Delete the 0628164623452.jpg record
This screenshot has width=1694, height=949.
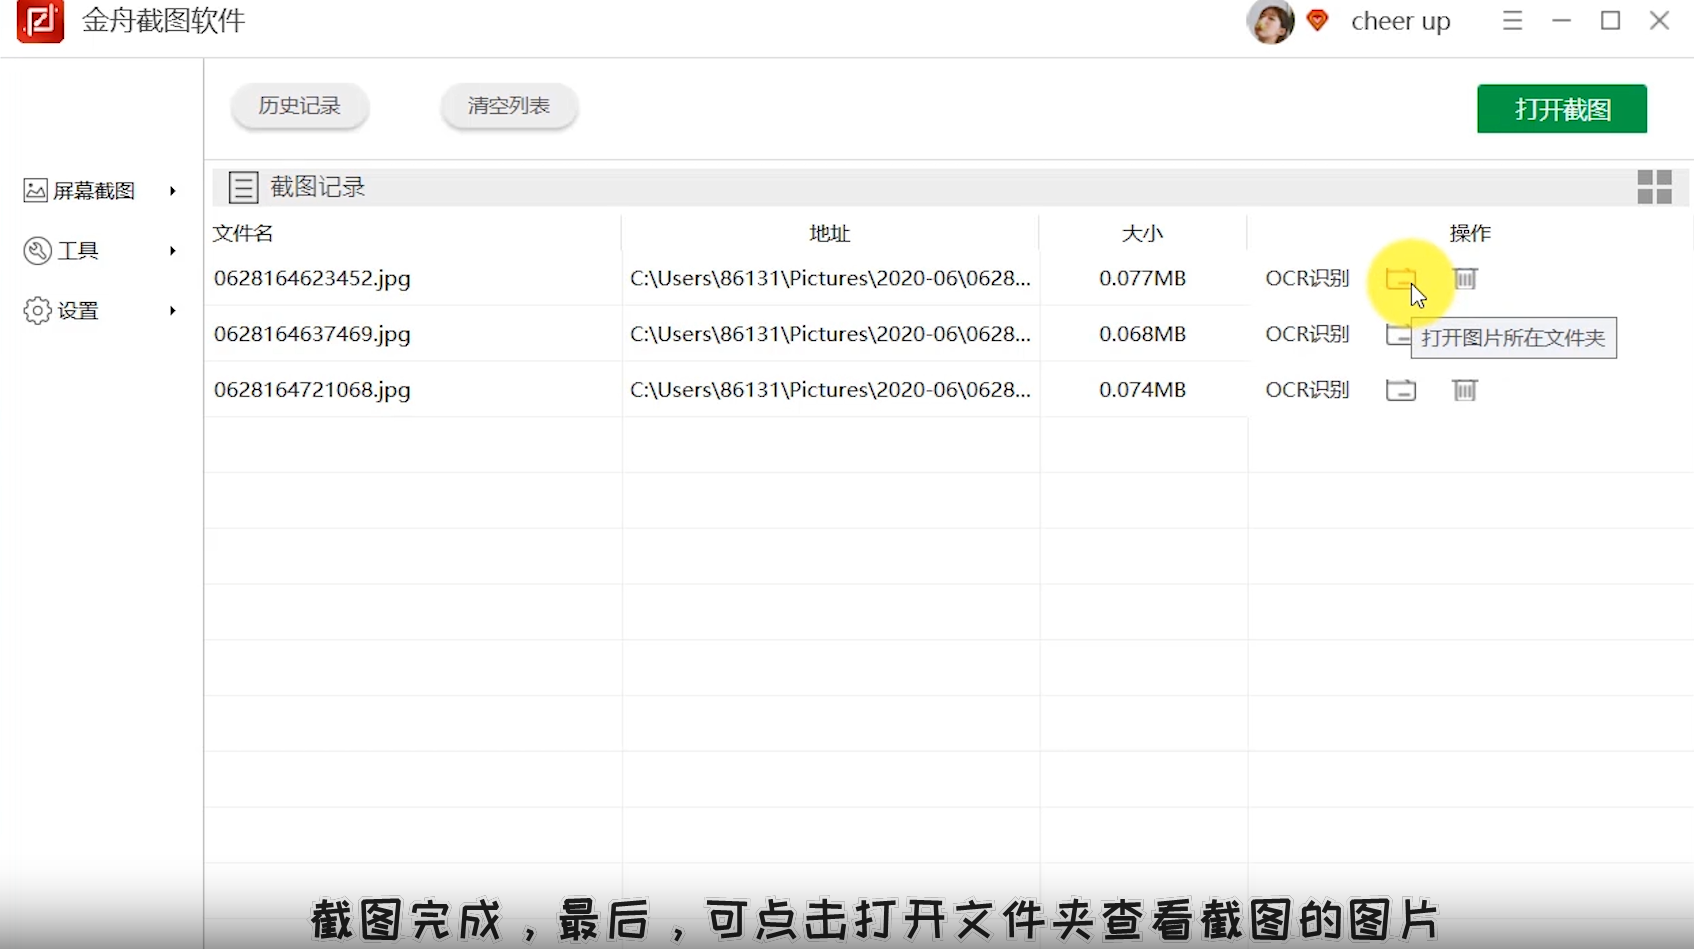1465,279
